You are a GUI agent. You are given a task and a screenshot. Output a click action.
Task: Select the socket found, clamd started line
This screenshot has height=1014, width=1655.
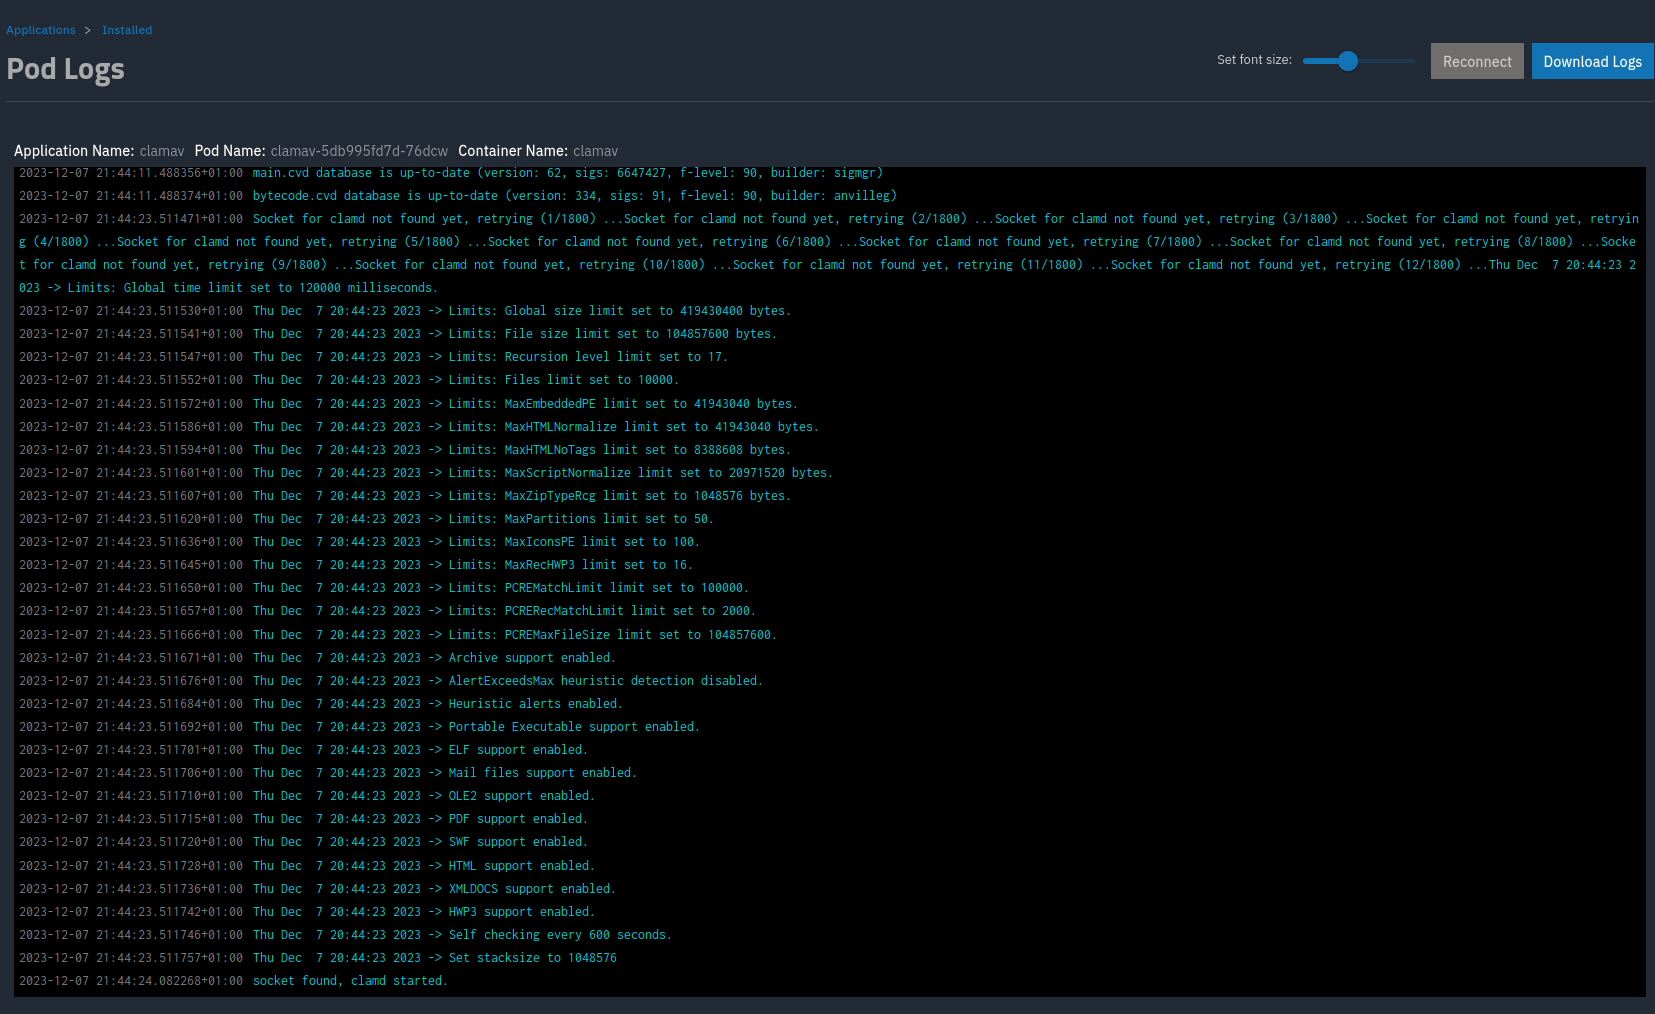click(x=233, y=981)
